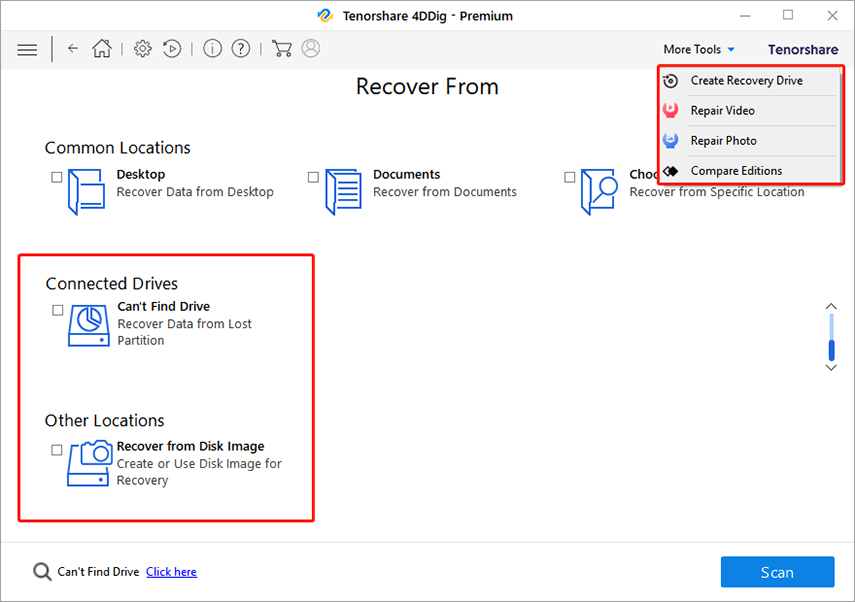The width and height of the screenshot is (855, 602).
Task: Select Create Recovery Drive menu item
Action: coord(750,81)
